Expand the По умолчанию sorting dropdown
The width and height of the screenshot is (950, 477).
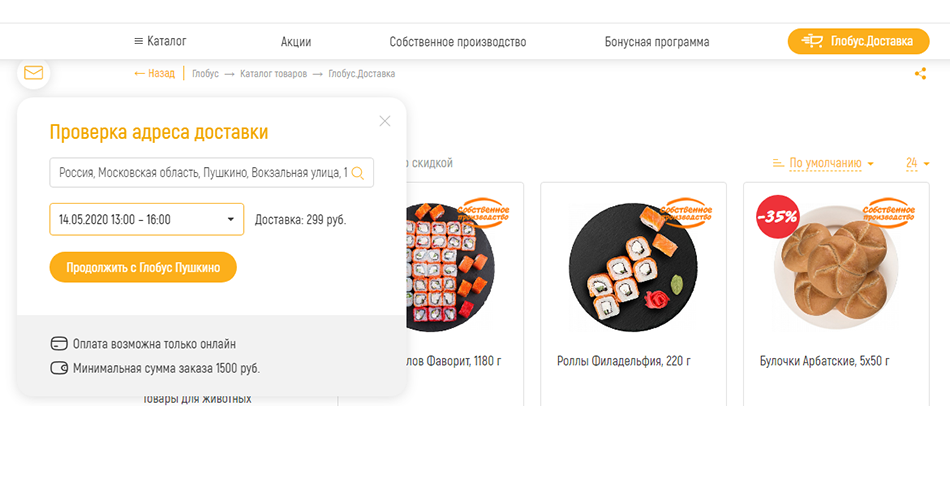point(831,163)
